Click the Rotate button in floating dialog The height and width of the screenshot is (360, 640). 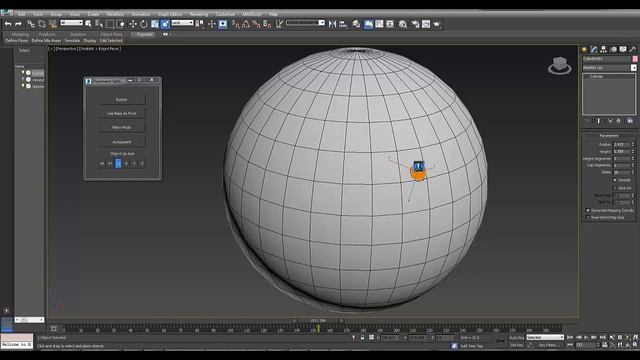click(x=122, y=100)
